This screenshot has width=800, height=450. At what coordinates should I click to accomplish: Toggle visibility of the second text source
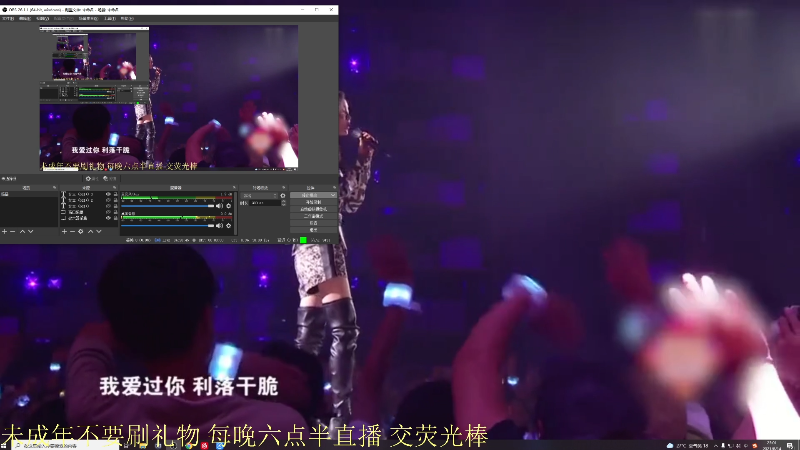coord(108,201)
